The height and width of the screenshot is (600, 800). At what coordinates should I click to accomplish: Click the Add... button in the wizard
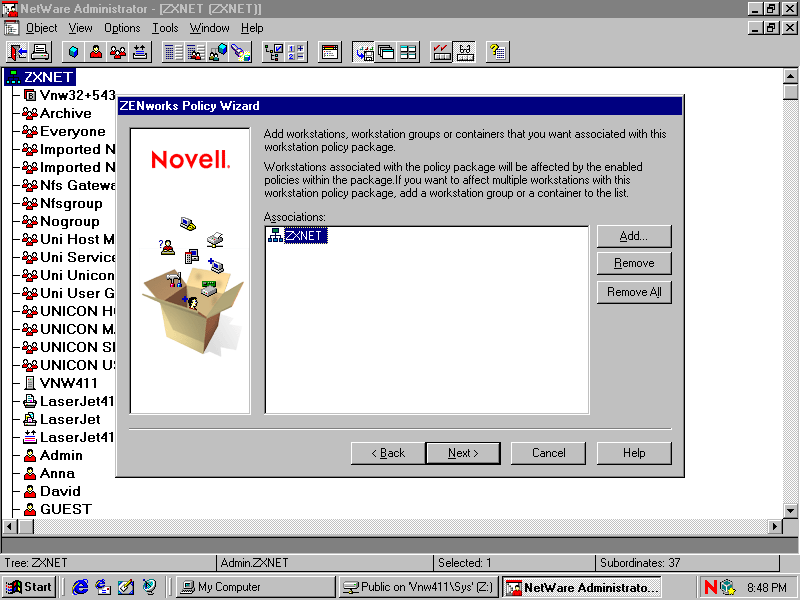point(634,236)
